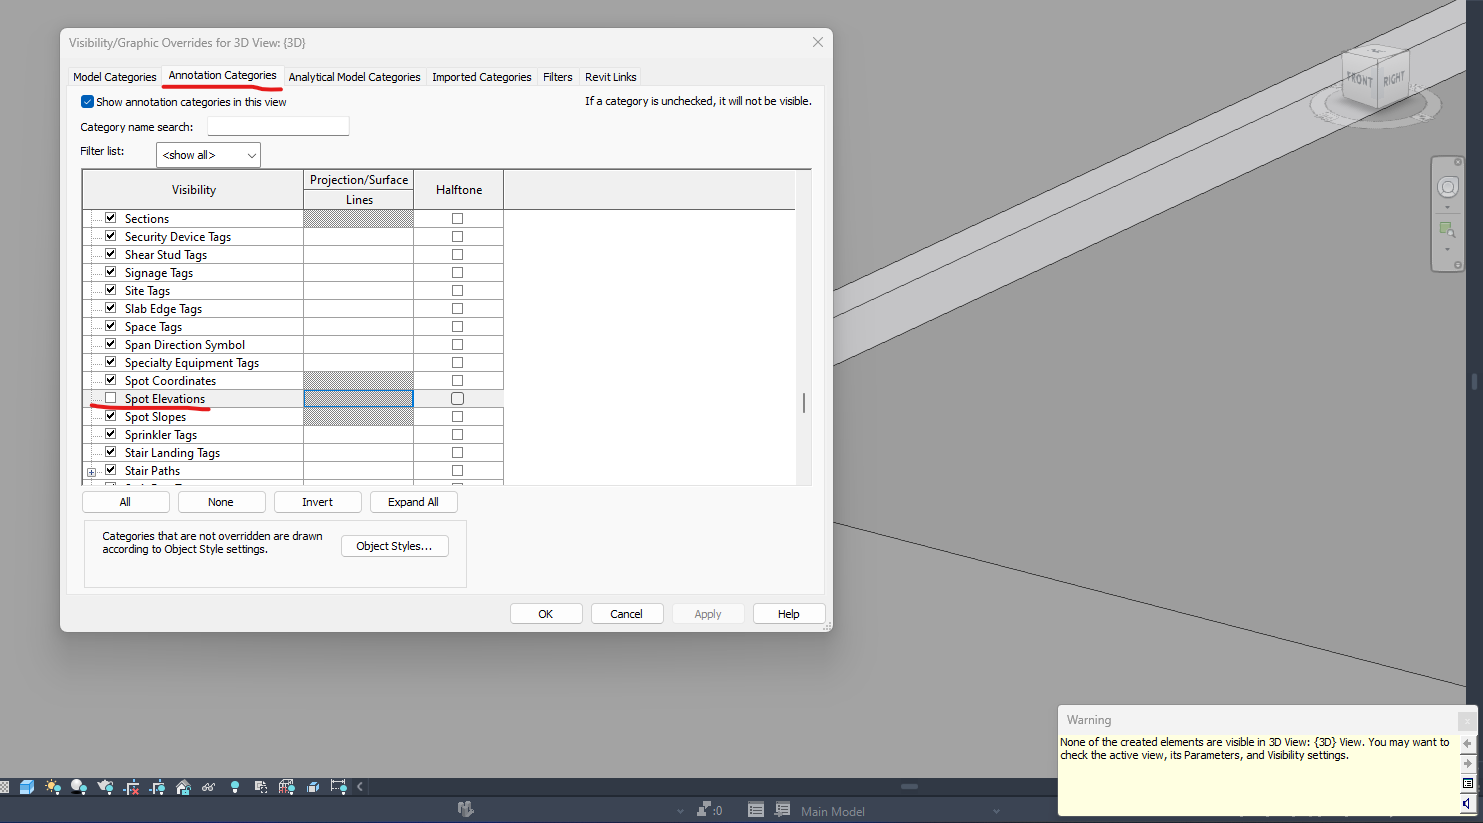The width and height of the screenshot is (1483, 823).
Task: Click the Expand All button
Action: 413,501
